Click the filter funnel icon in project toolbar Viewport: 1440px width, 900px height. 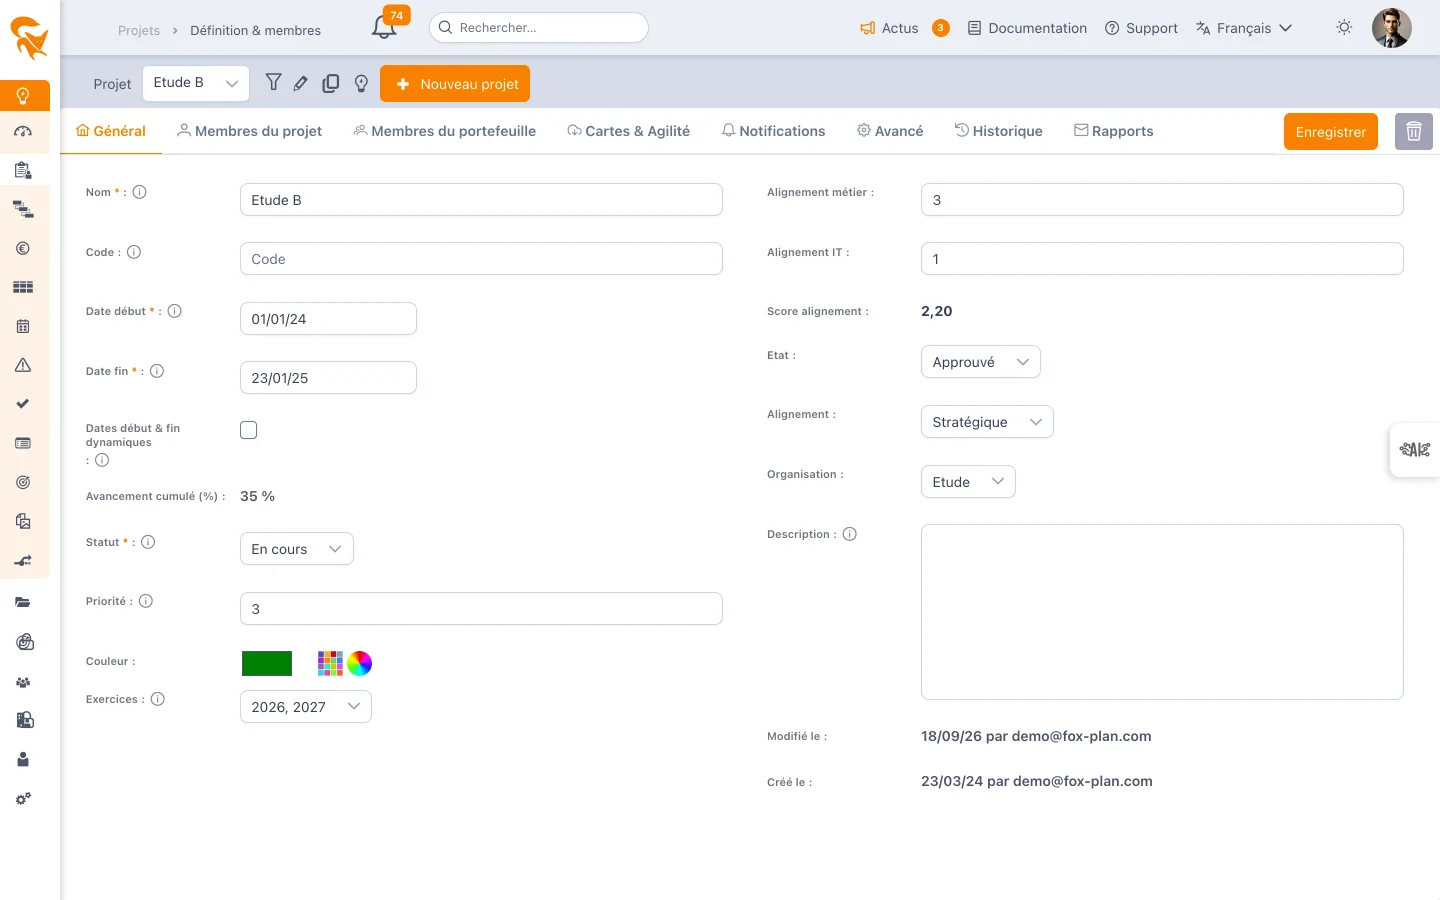pyautogui.click(x=273, y=83)
